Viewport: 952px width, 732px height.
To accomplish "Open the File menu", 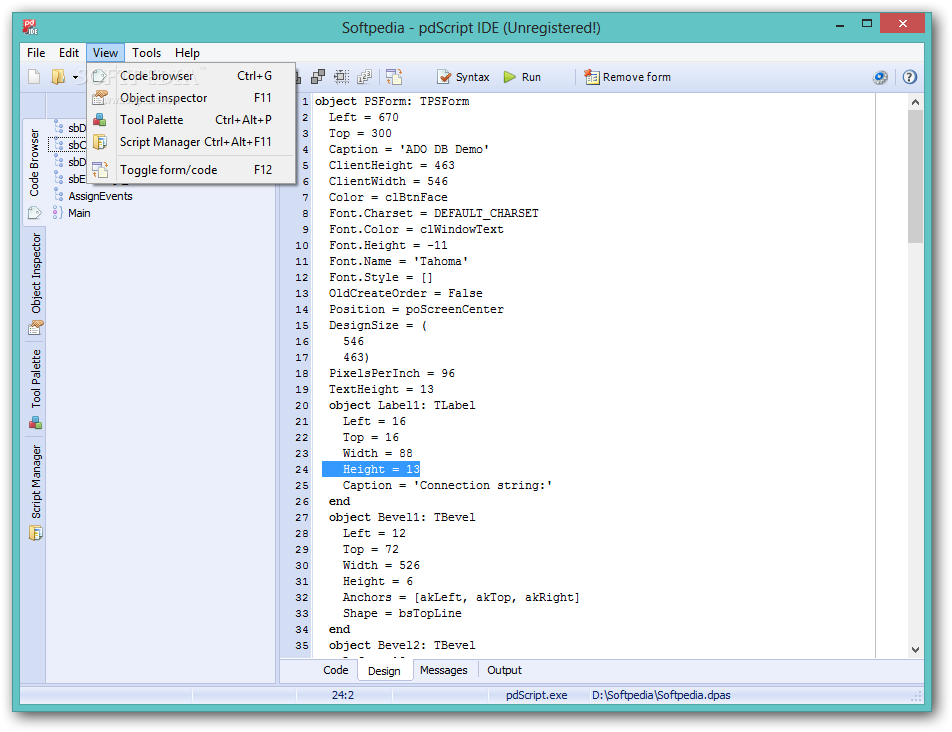I will pos(36,53).
